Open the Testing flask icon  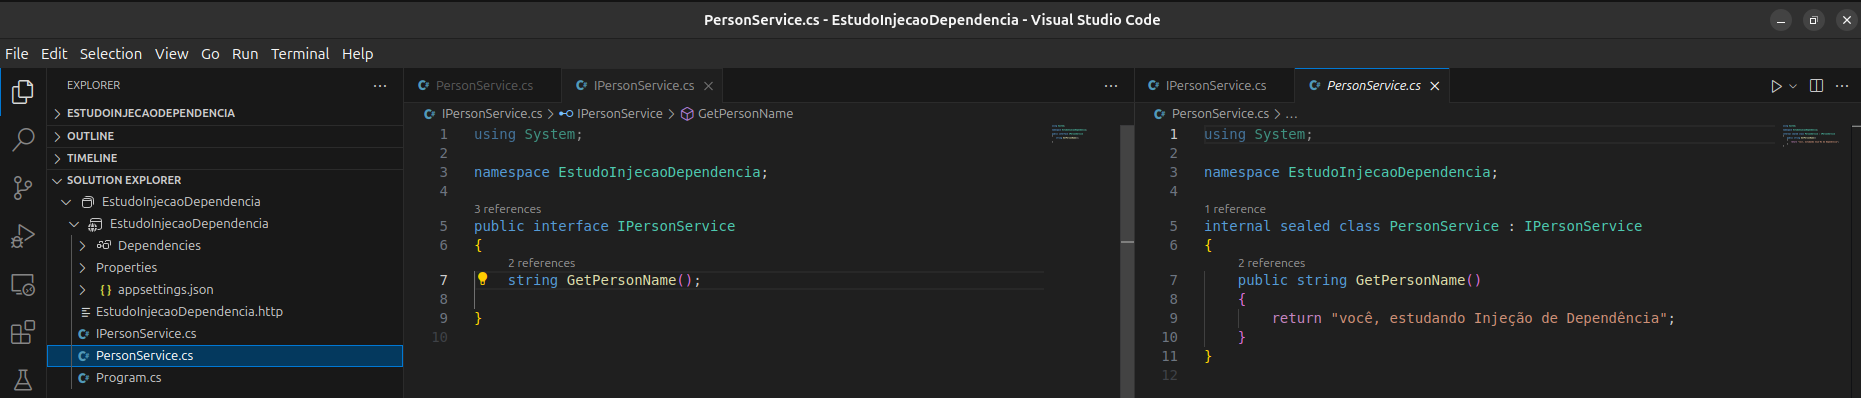coord(22,380)
